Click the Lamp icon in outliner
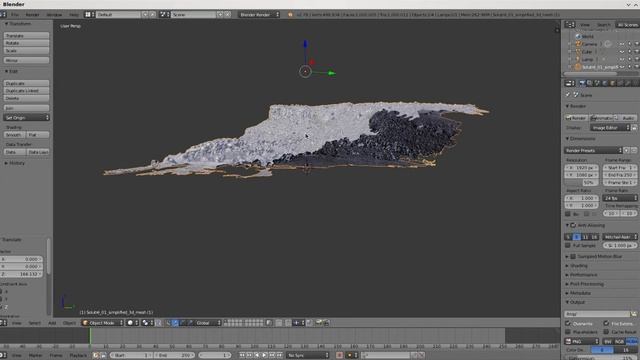Viewport: 640px width, 360px height. [x=578, y=60]
